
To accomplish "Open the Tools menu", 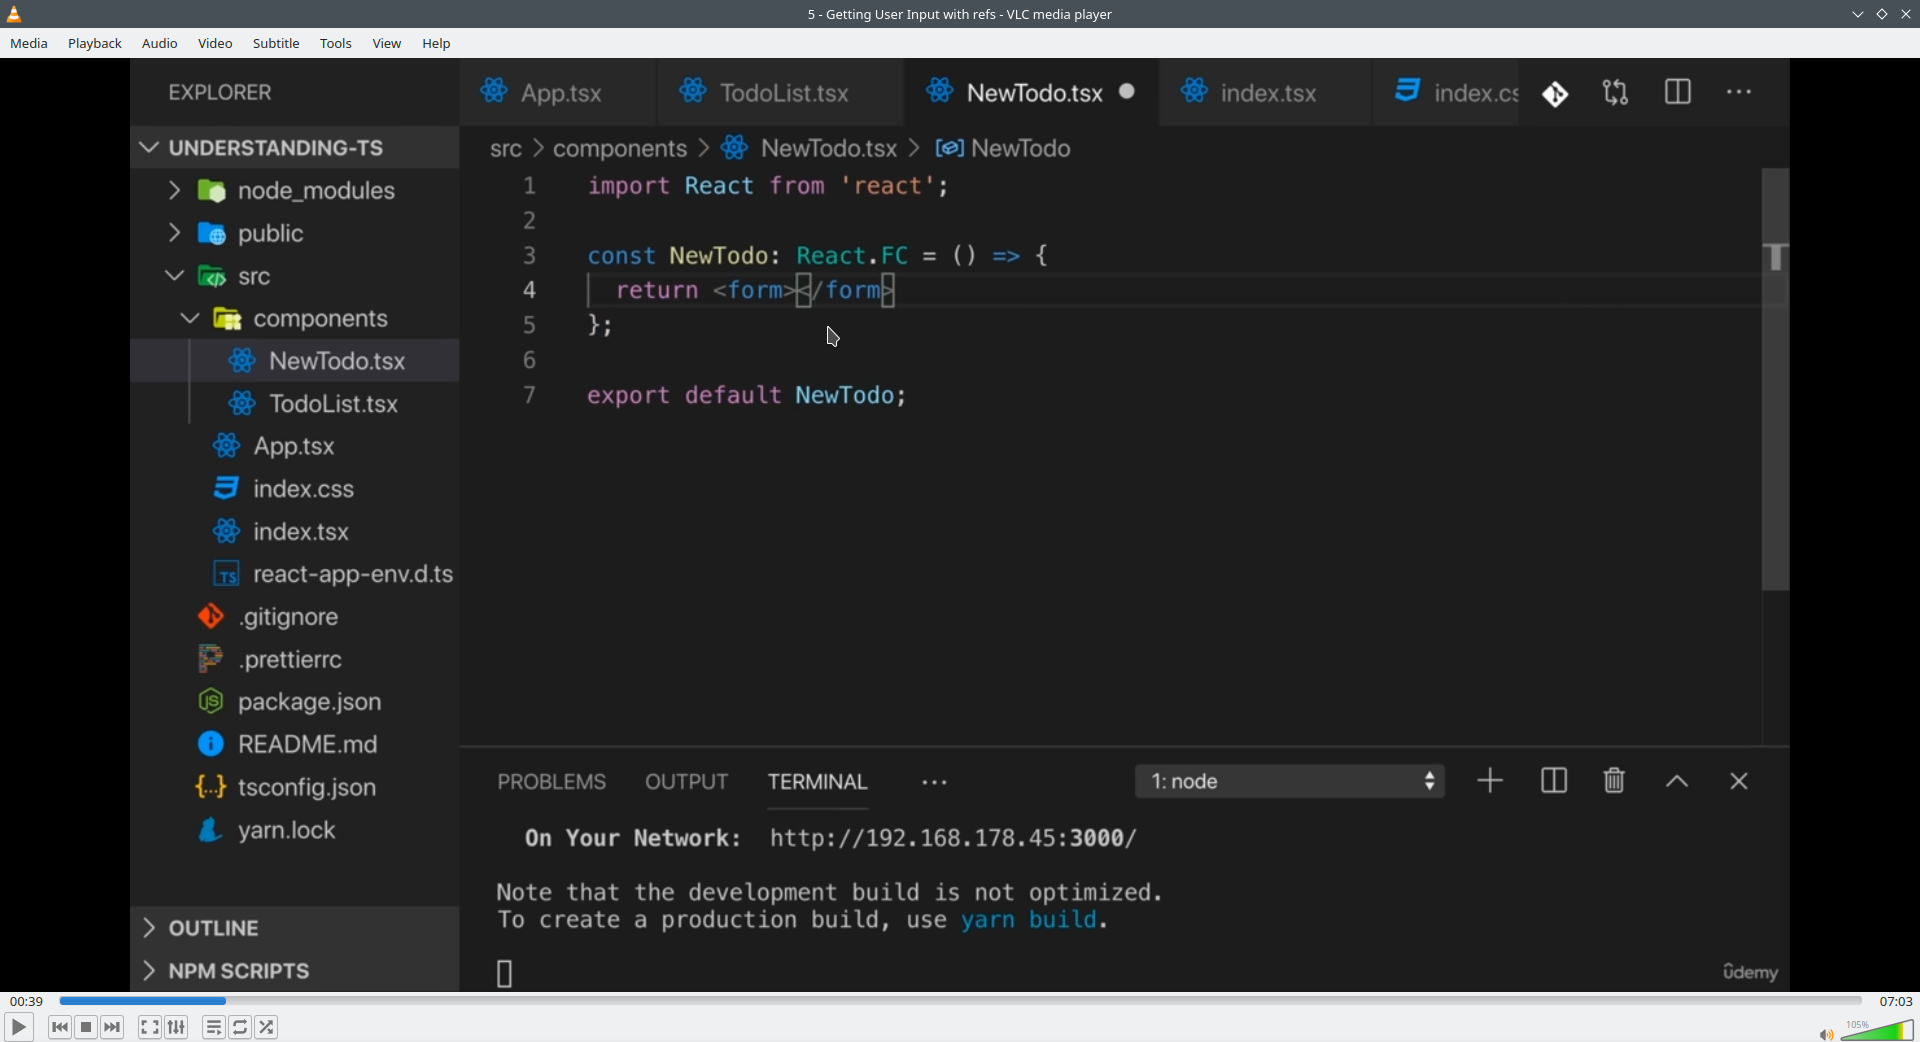I will (x=336, y=43).
